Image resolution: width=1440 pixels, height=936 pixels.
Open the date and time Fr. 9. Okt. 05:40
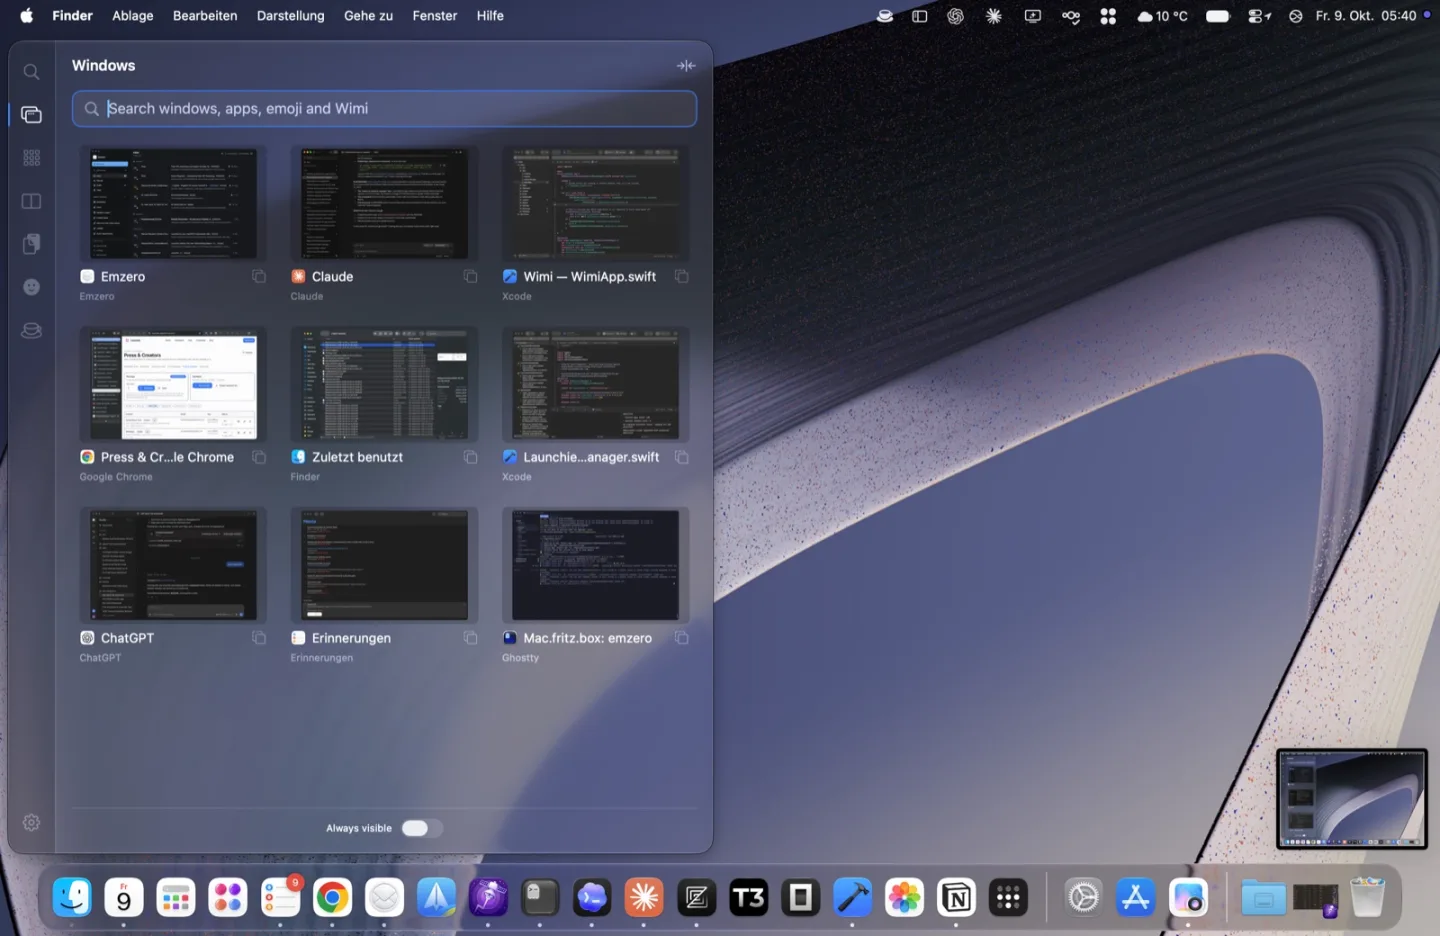[1366, 16]
